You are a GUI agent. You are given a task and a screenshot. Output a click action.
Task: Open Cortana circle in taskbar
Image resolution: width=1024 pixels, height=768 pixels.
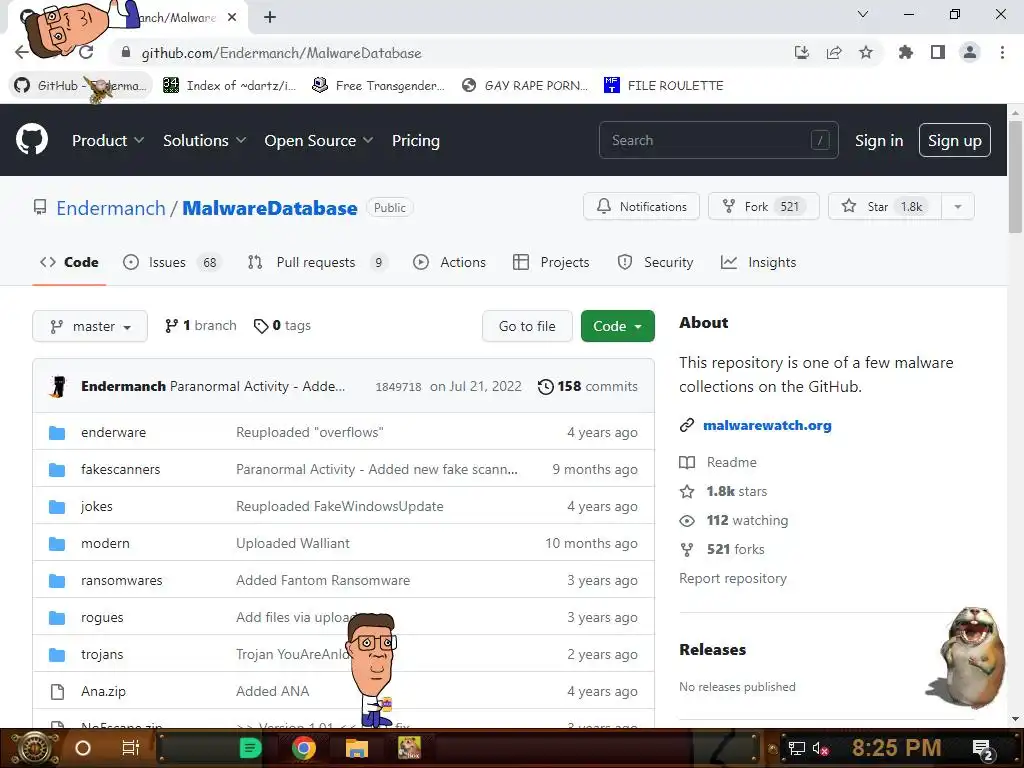pyautogui.click(x=83, y=748)
